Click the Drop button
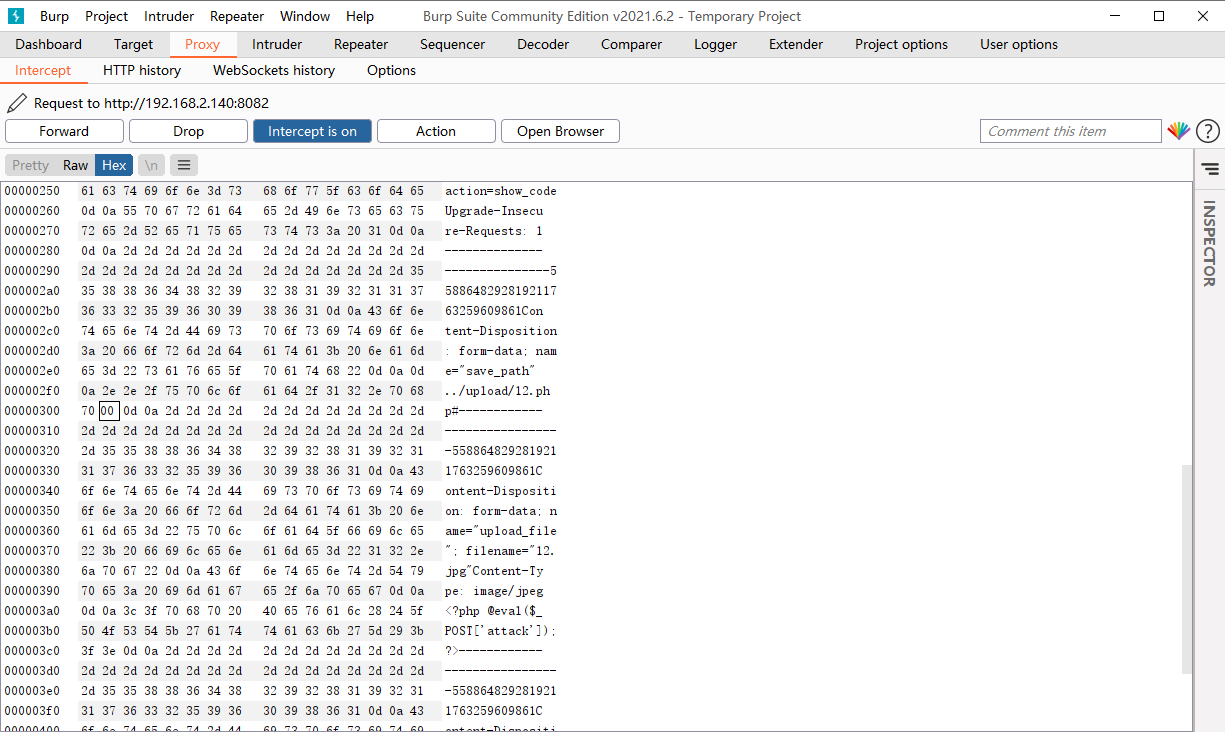The height and width of the screenshot is (732, 1225). [188, 131]
